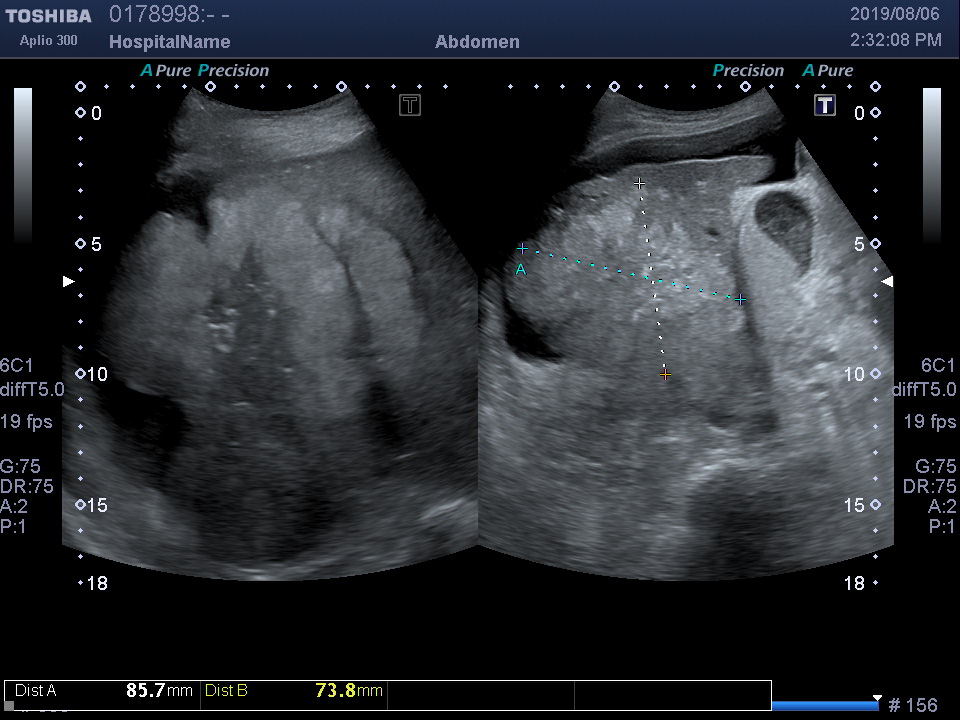Click the left diffT5.0 frequency label
960x720 pixels.
point(32,389)
